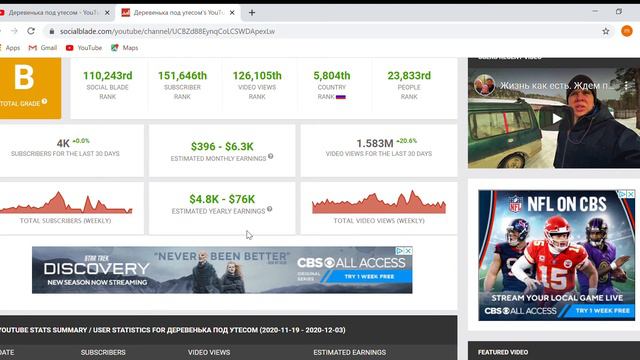Click the 4K subscribers value

tap(63, 144)
